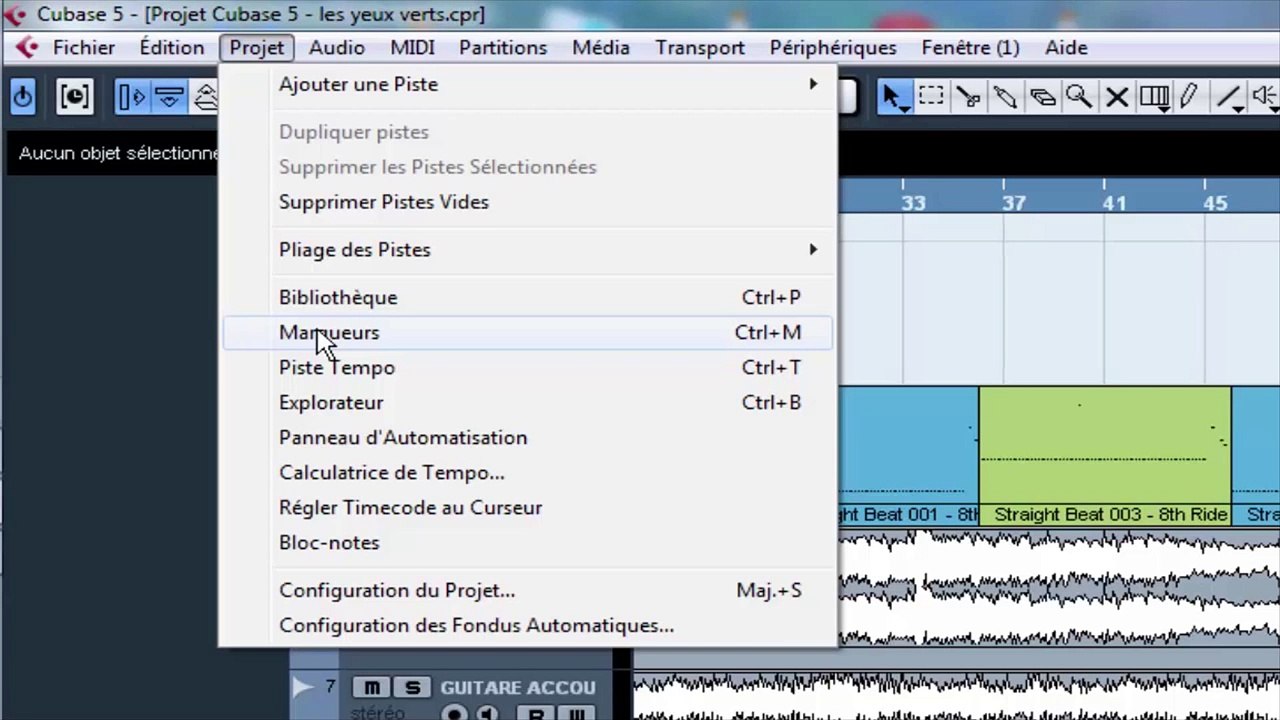The width and height of the screenshot is (1280, 720).
Task: Click ruler at bar 45
Action: pos(1214,203)
